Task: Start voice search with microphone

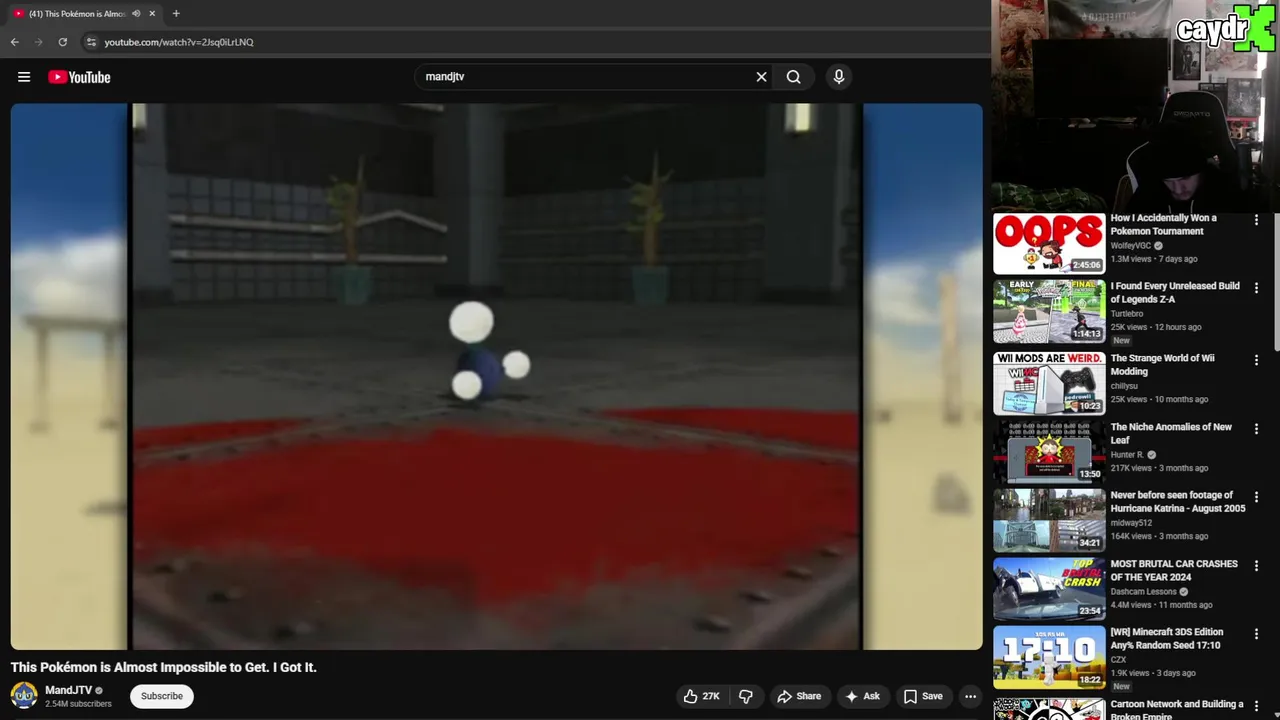Action: (839, 77)
